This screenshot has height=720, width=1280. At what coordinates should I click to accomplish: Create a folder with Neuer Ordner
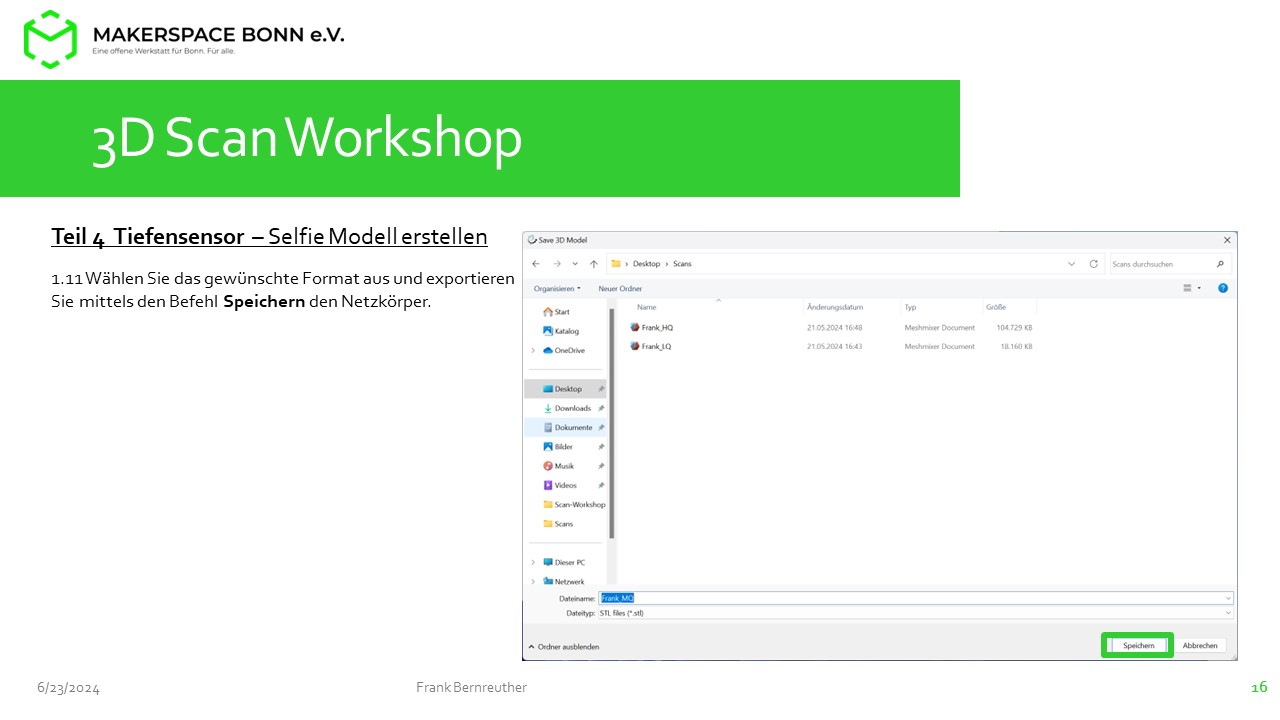tap(620, 288)
